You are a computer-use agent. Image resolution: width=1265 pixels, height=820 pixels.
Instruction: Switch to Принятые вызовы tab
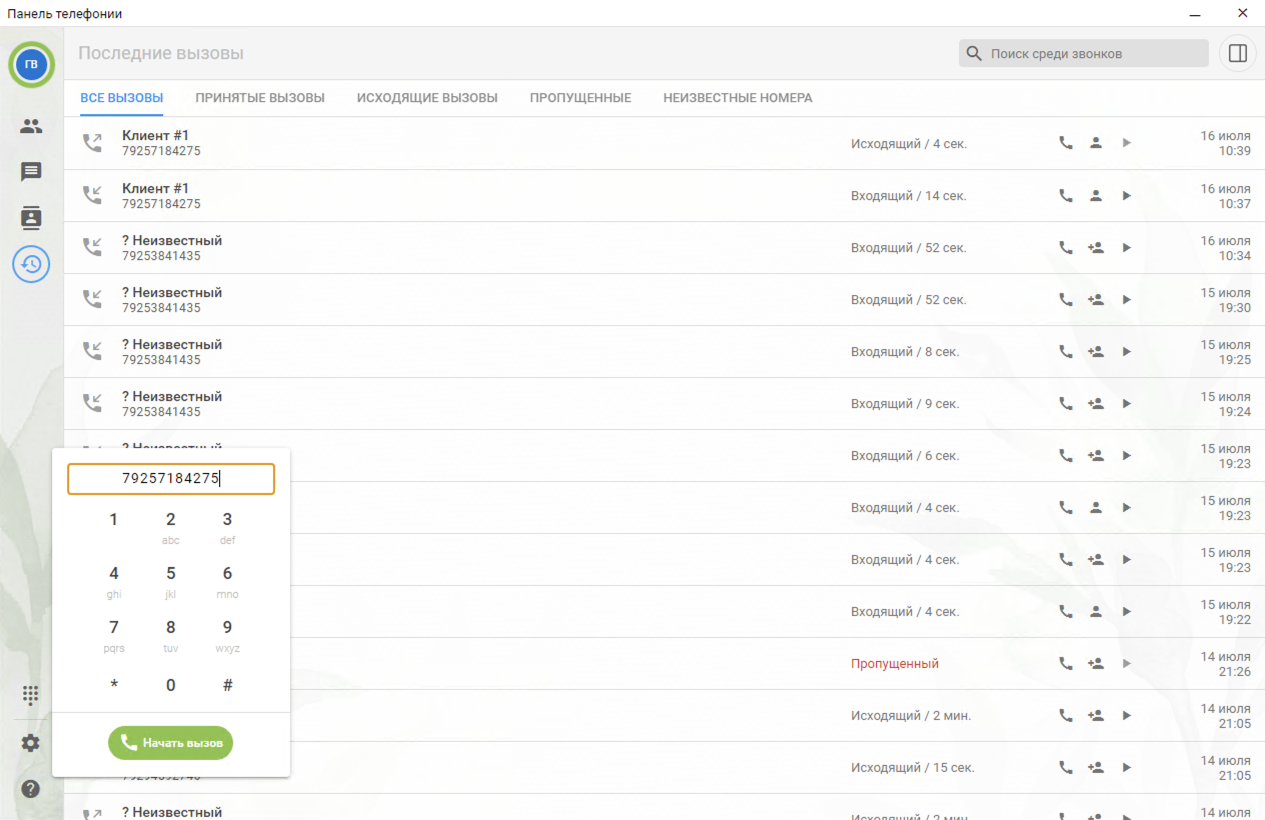(x=260, y=98)
